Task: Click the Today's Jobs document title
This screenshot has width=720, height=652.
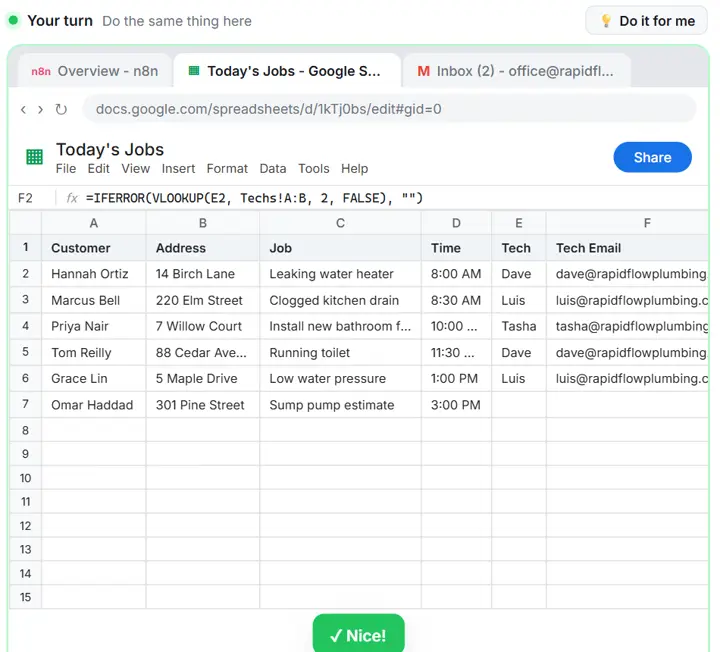Action: pos(110,150)
